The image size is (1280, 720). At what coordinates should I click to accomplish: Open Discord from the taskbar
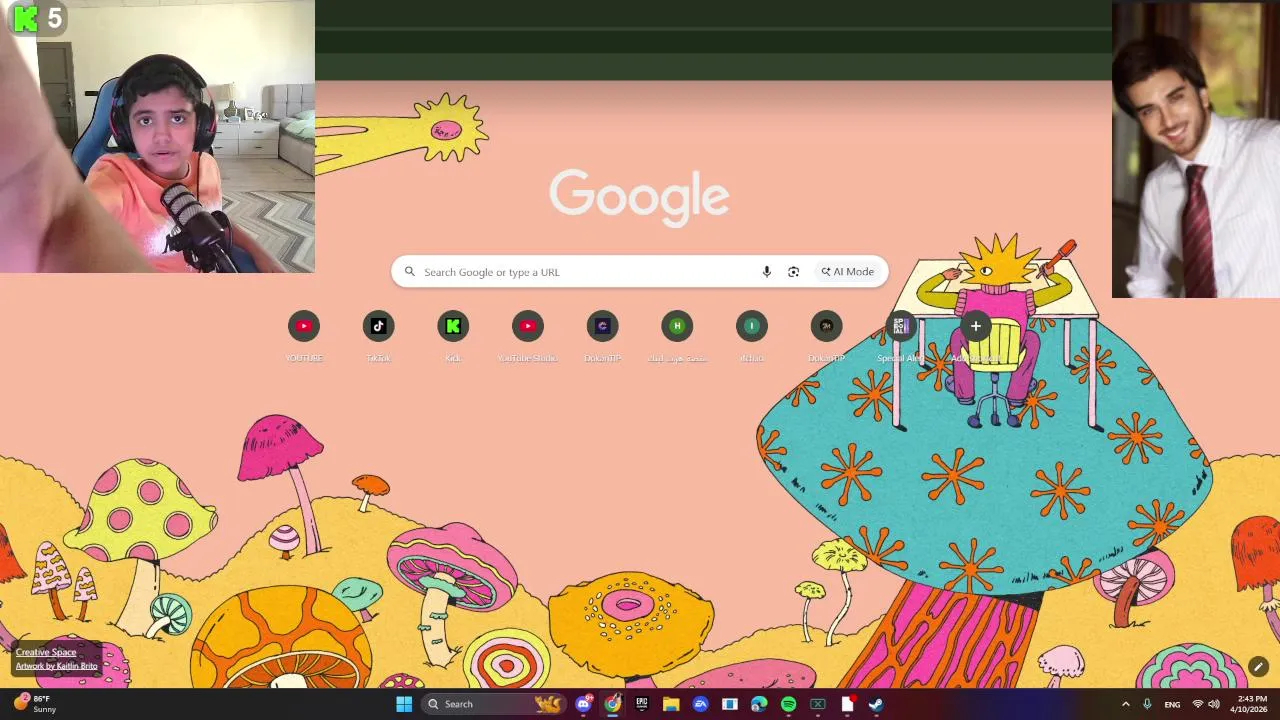click(x=583, y=704)
